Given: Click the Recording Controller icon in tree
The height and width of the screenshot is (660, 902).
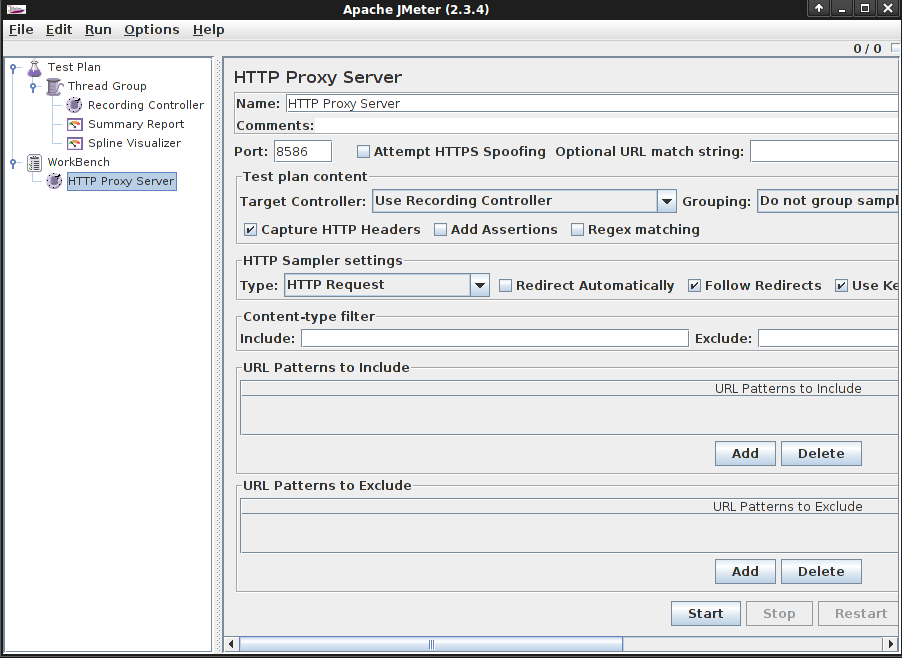Looking at the screenshot, I should (74, 105).
